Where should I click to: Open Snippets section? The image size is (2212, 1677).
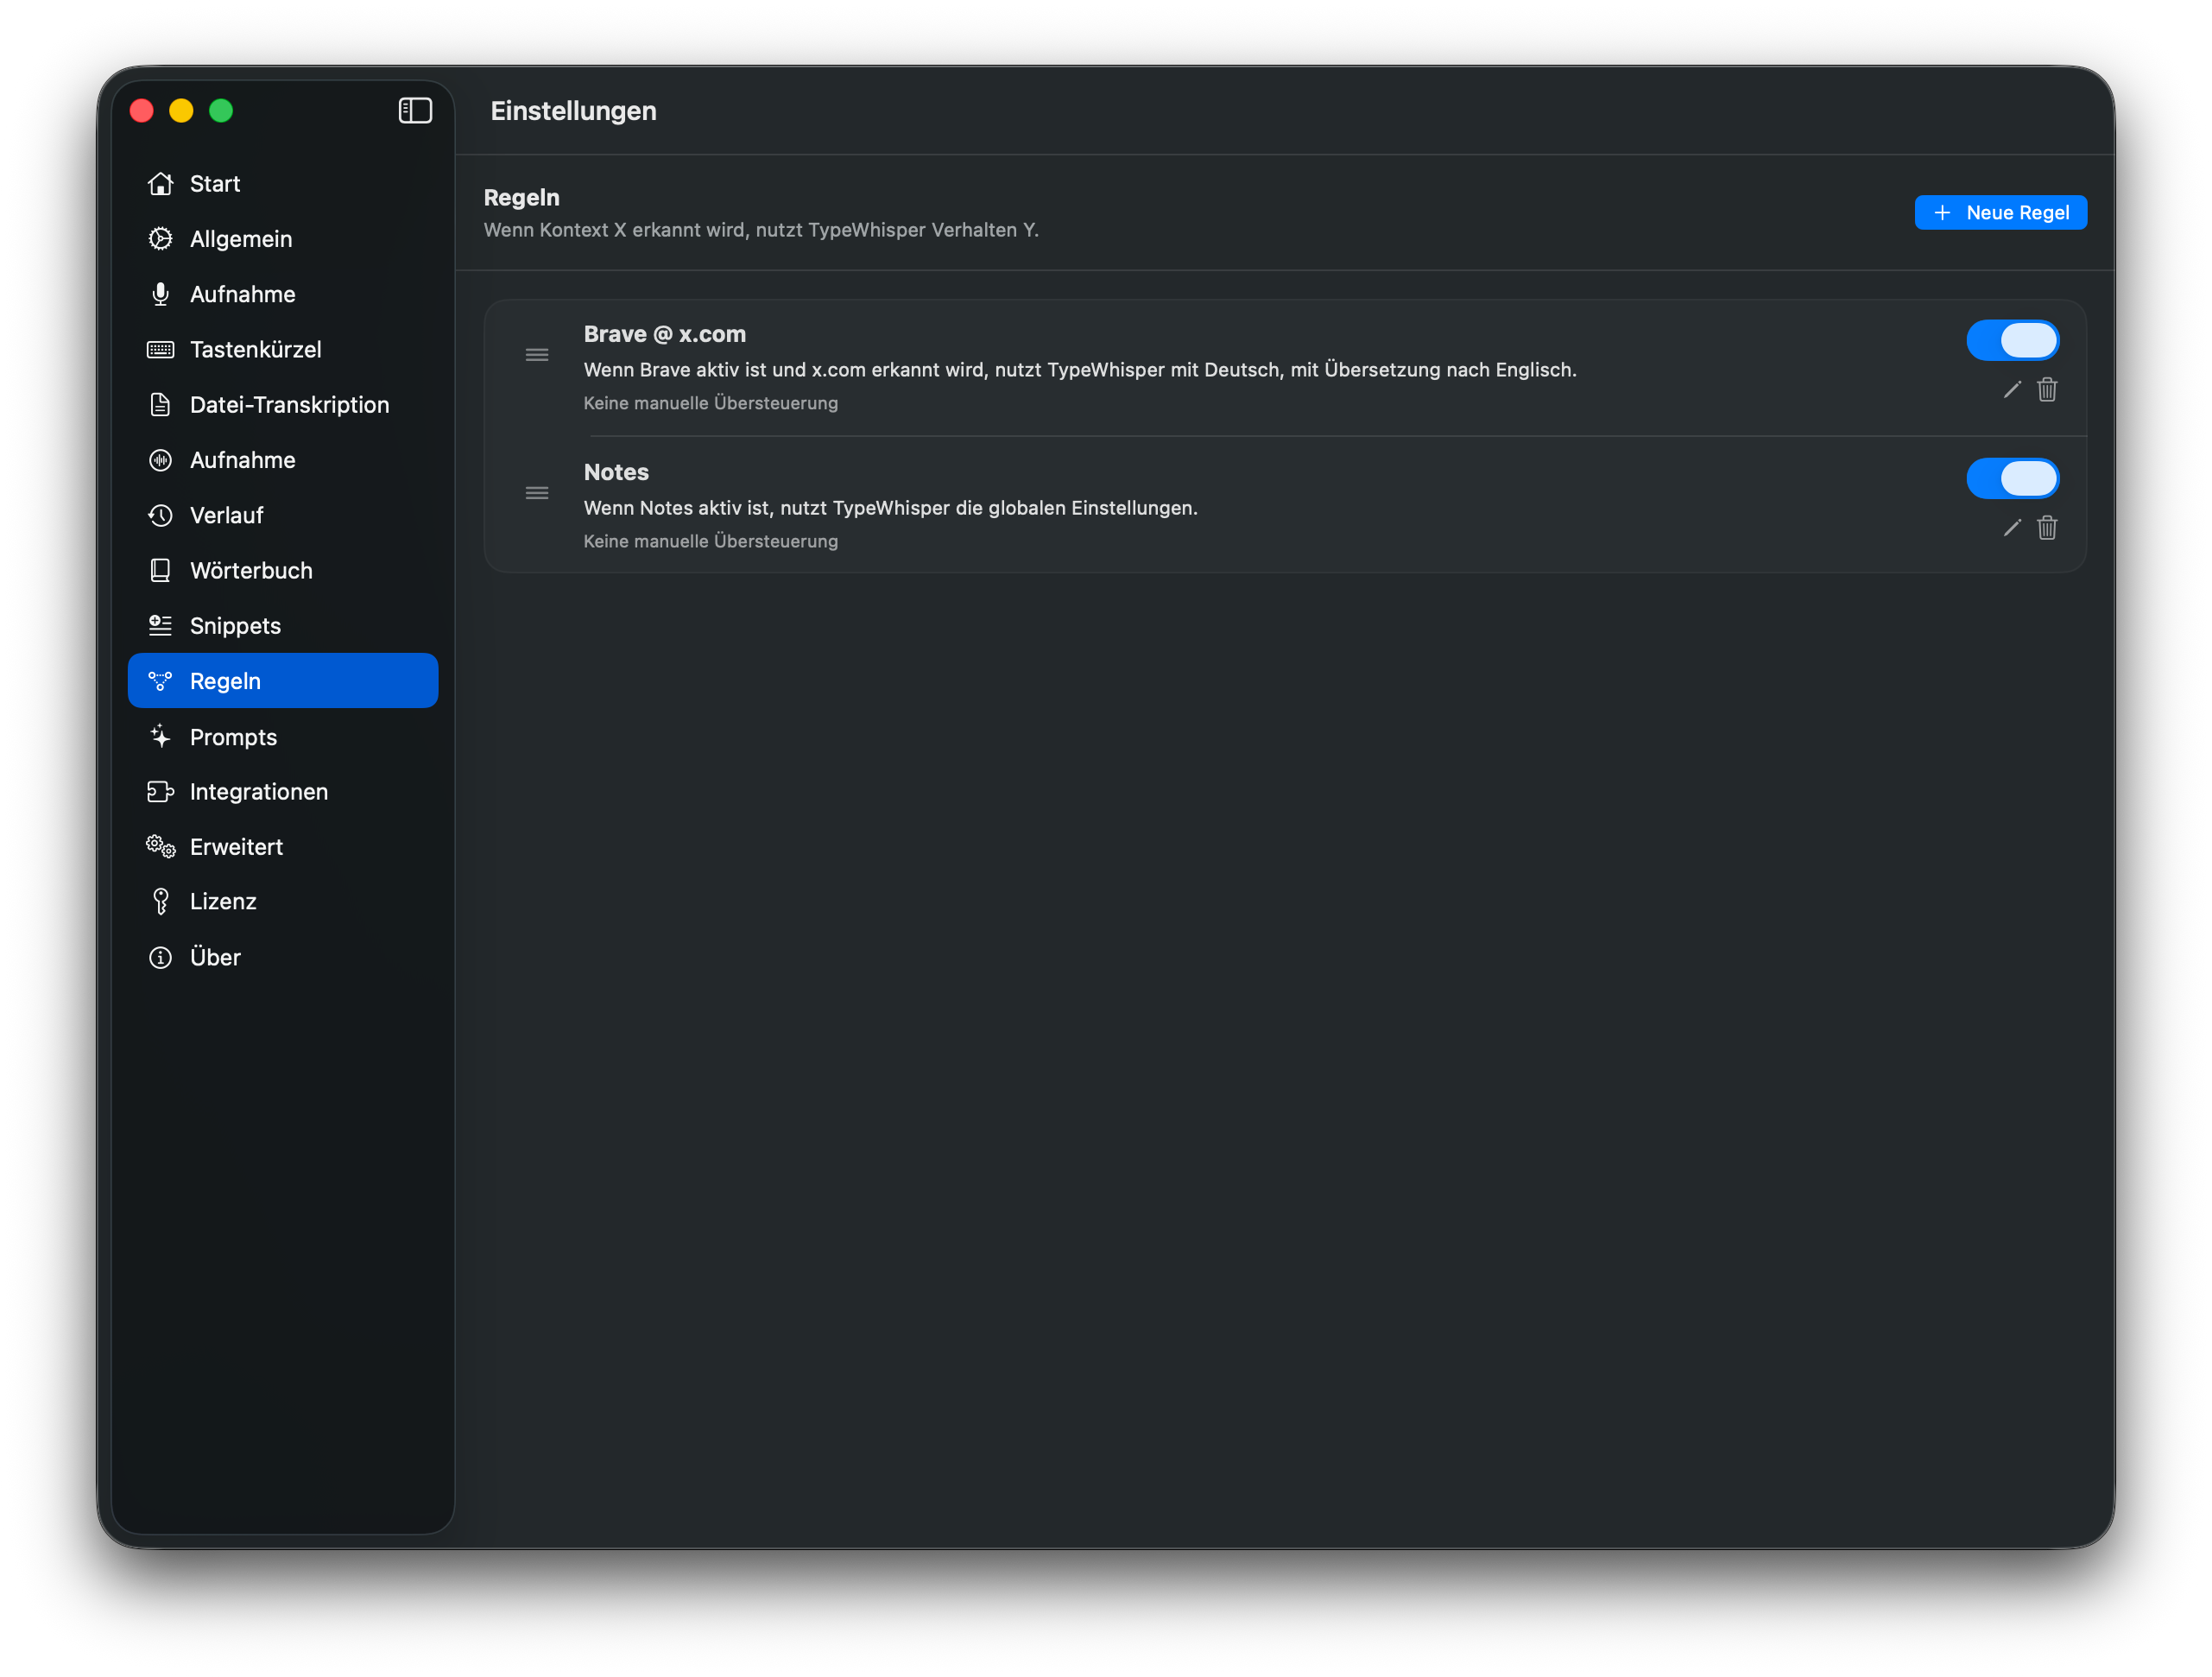pos(283,626)
